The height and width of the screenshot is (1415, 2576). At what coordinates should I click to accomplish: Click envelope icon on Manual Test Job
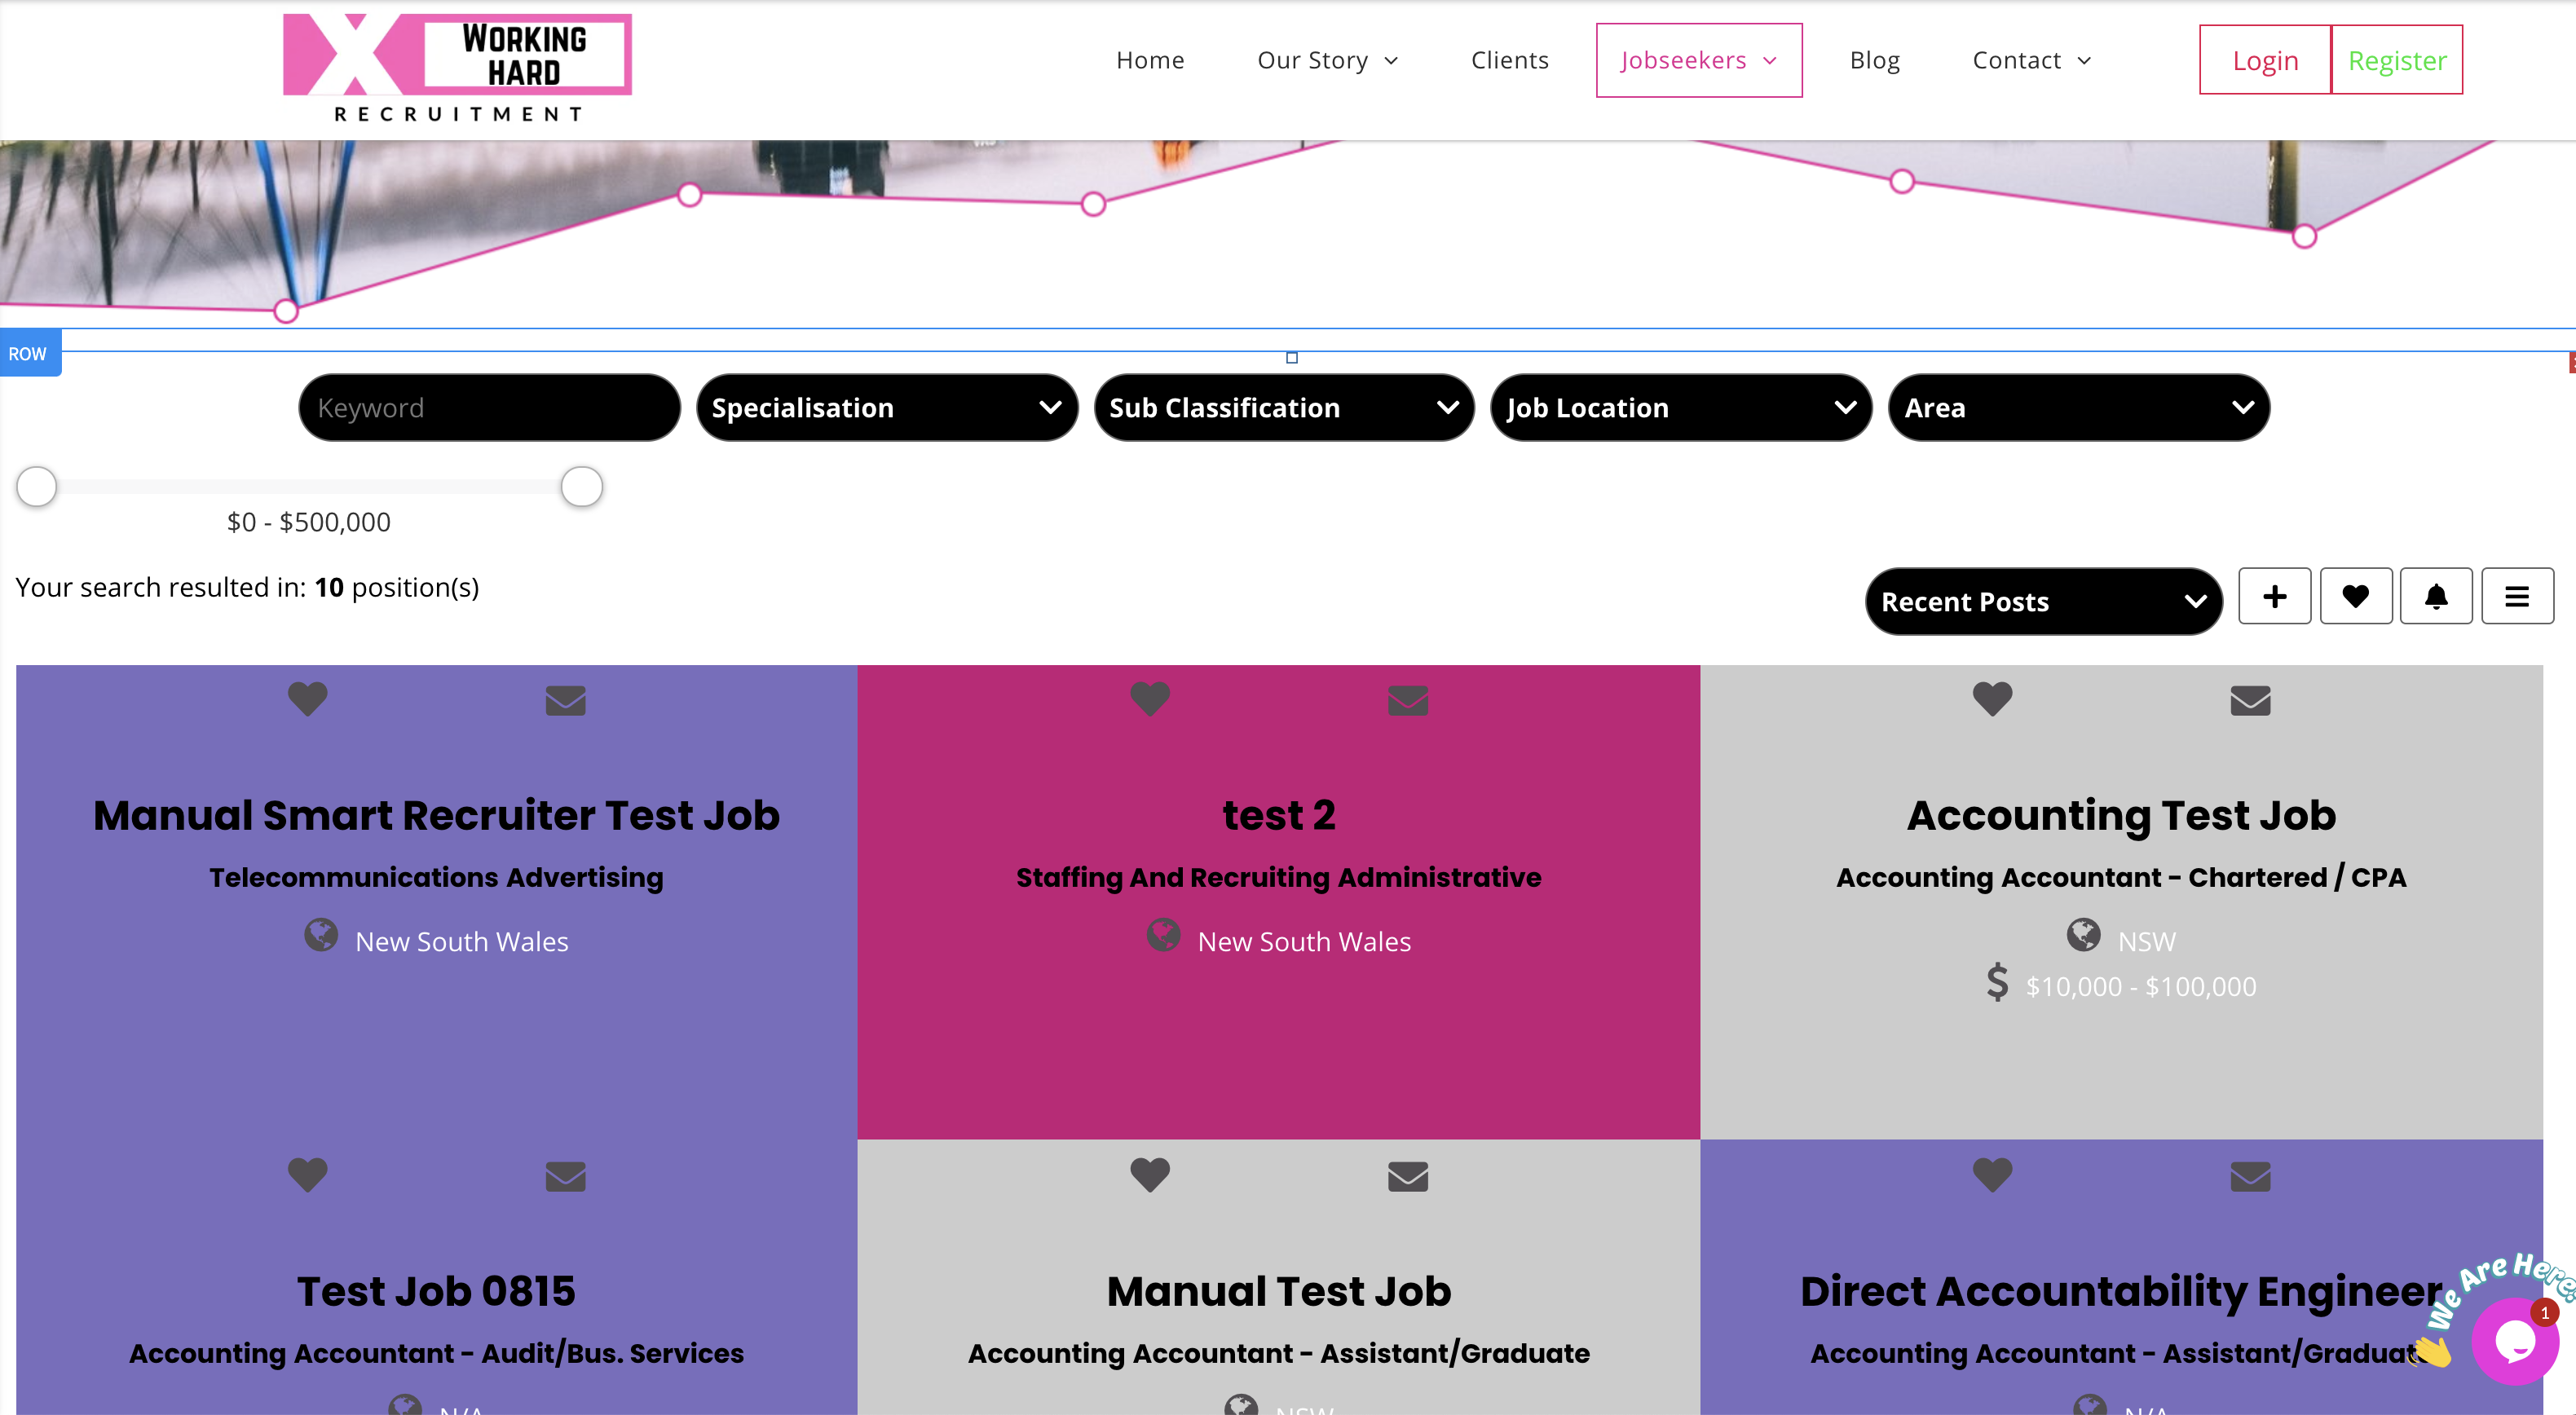(x=1407, y=1176)
